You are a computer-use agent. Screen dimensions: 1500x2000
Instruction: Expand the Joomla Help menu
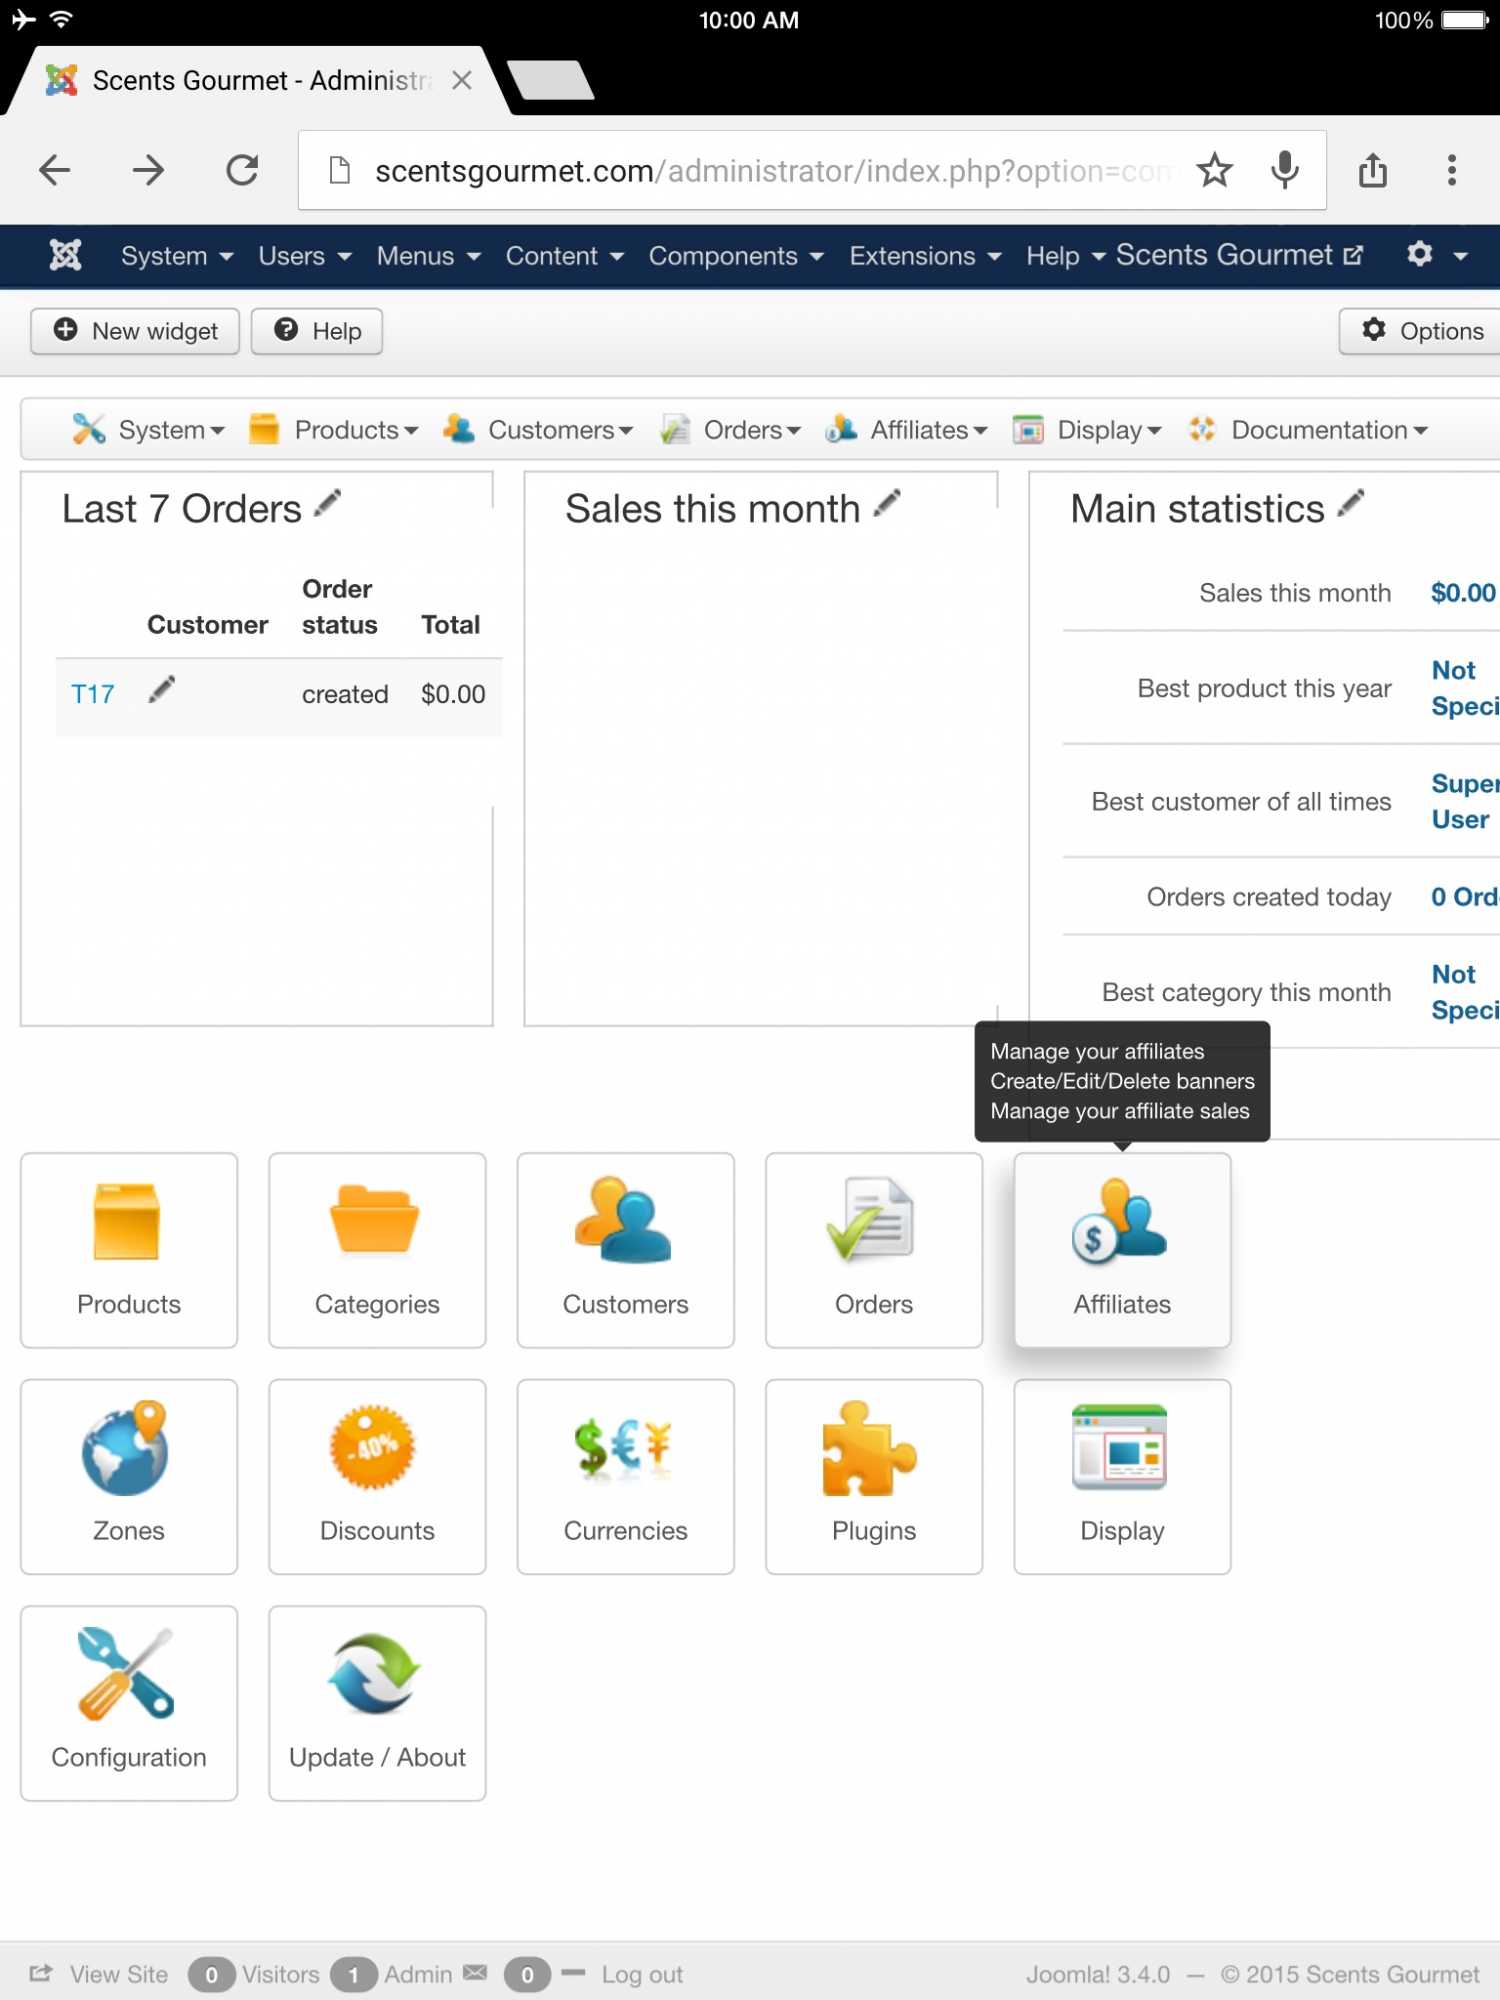pyautogui.click(x=1065, y=256)
